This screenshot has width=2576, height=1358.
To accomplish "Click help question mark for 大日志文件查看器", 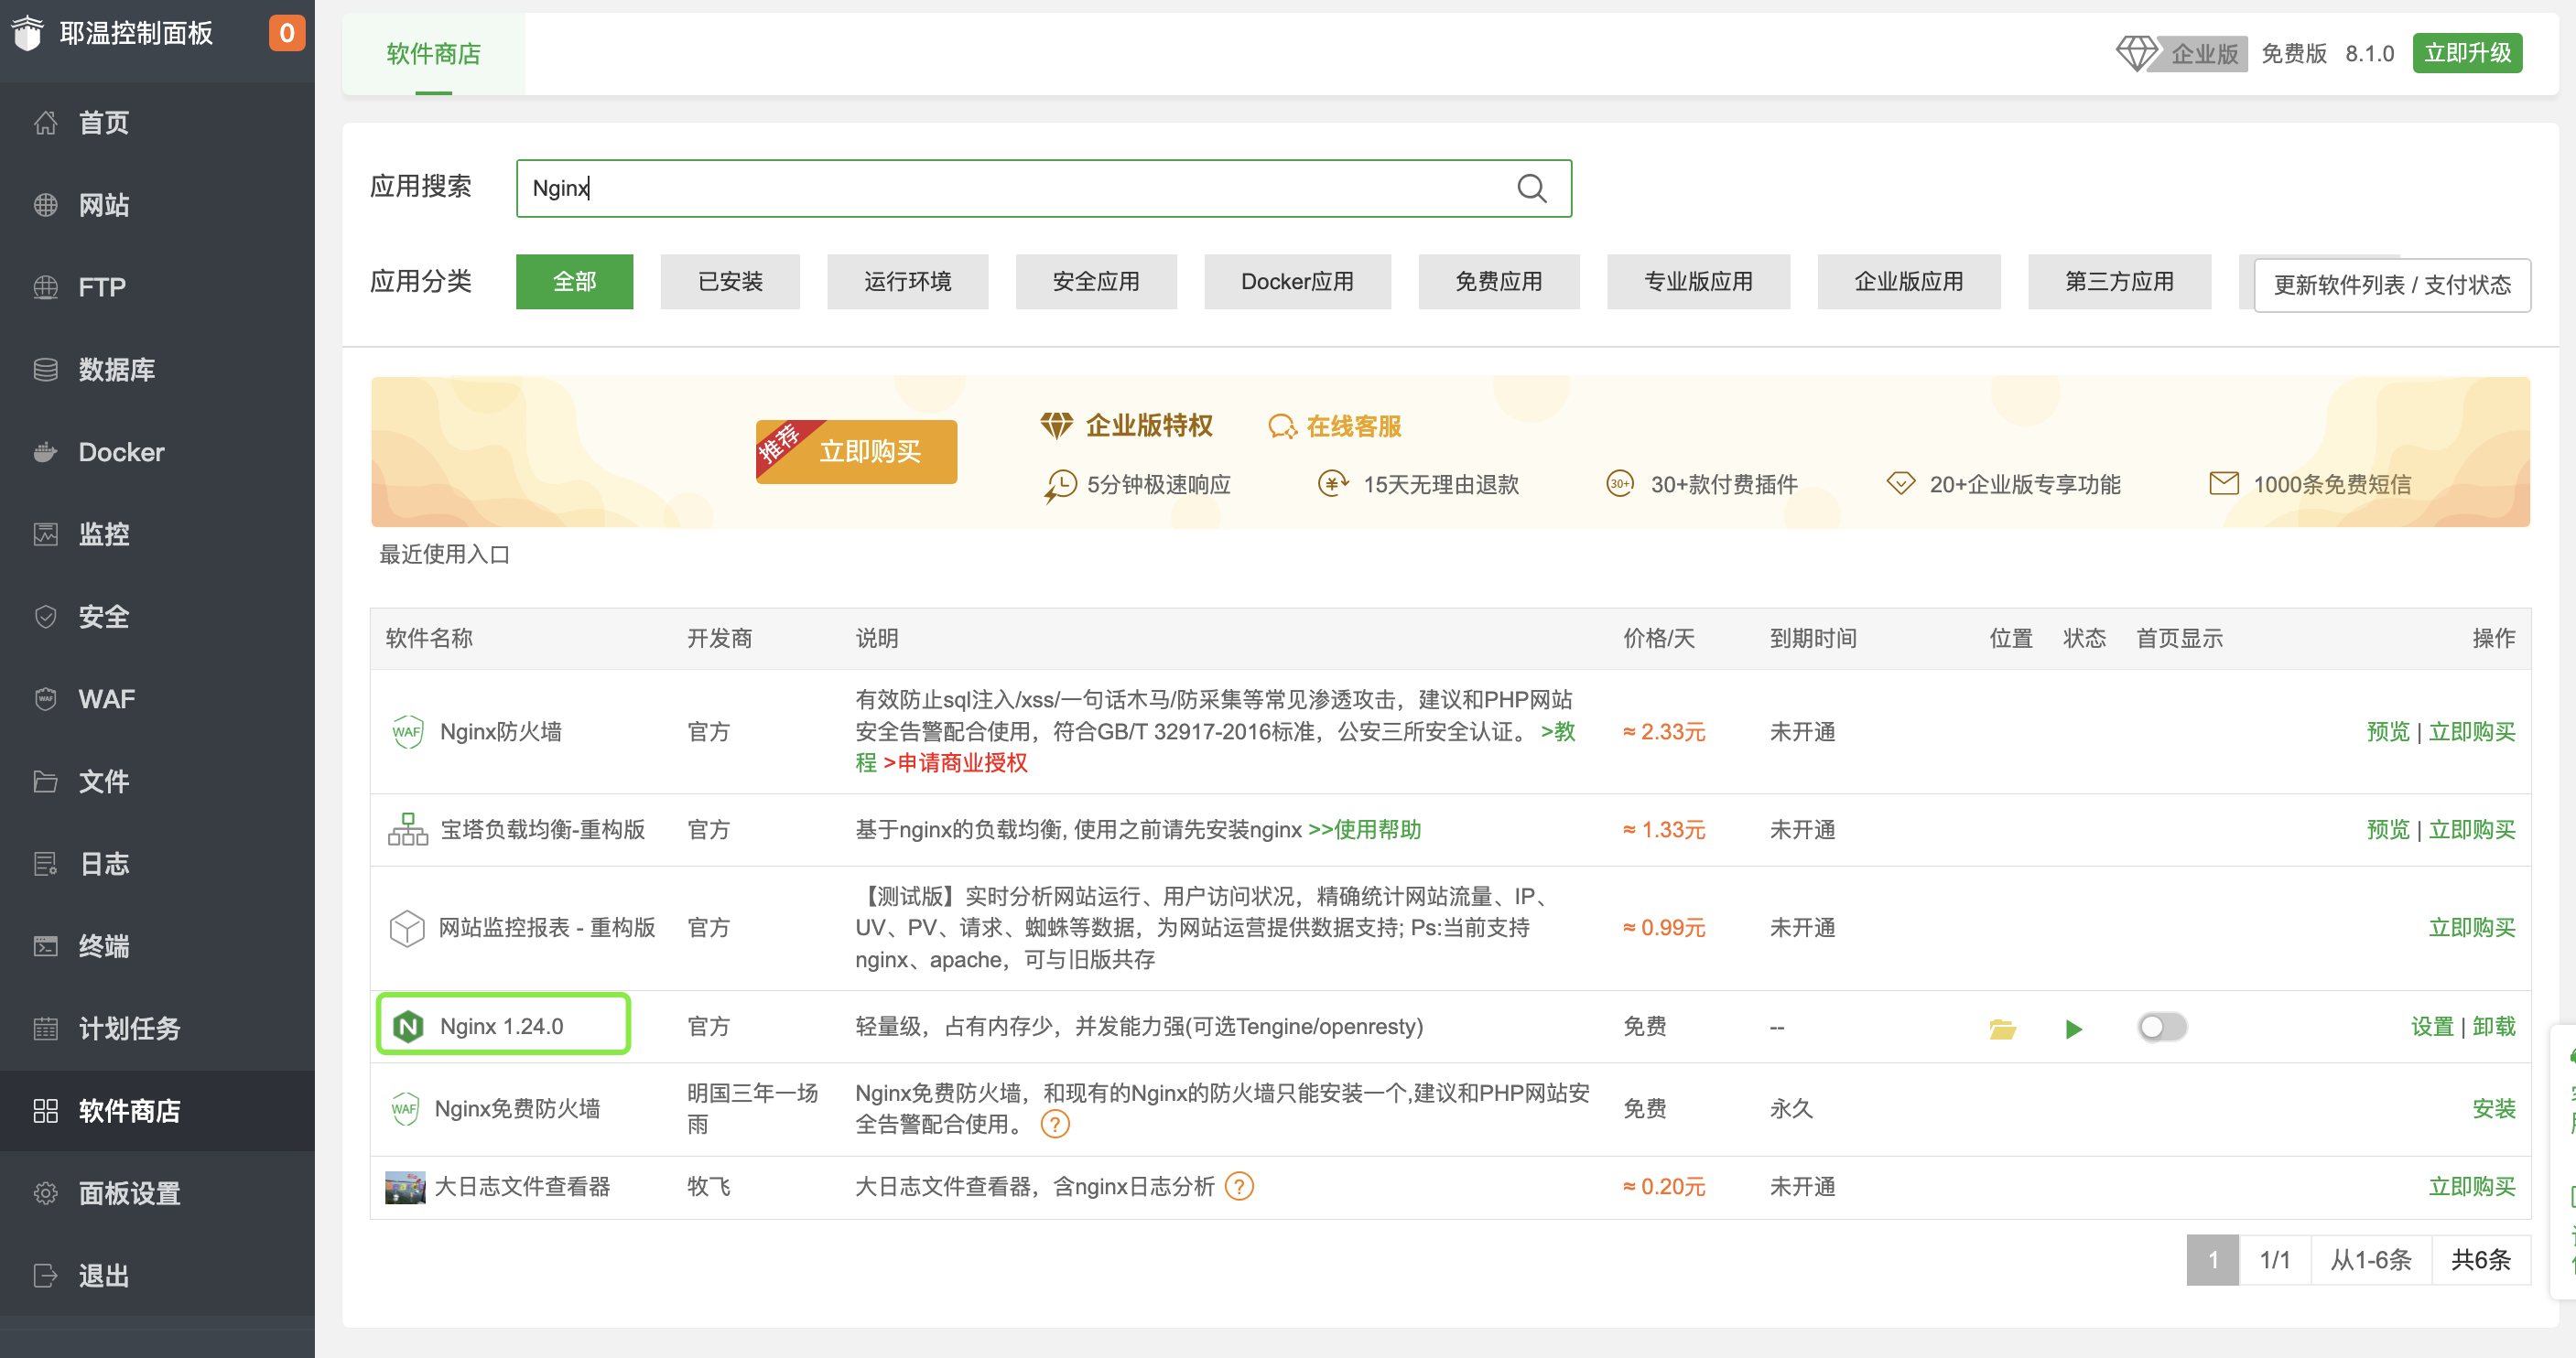I will click(x=1239, y=1187).
